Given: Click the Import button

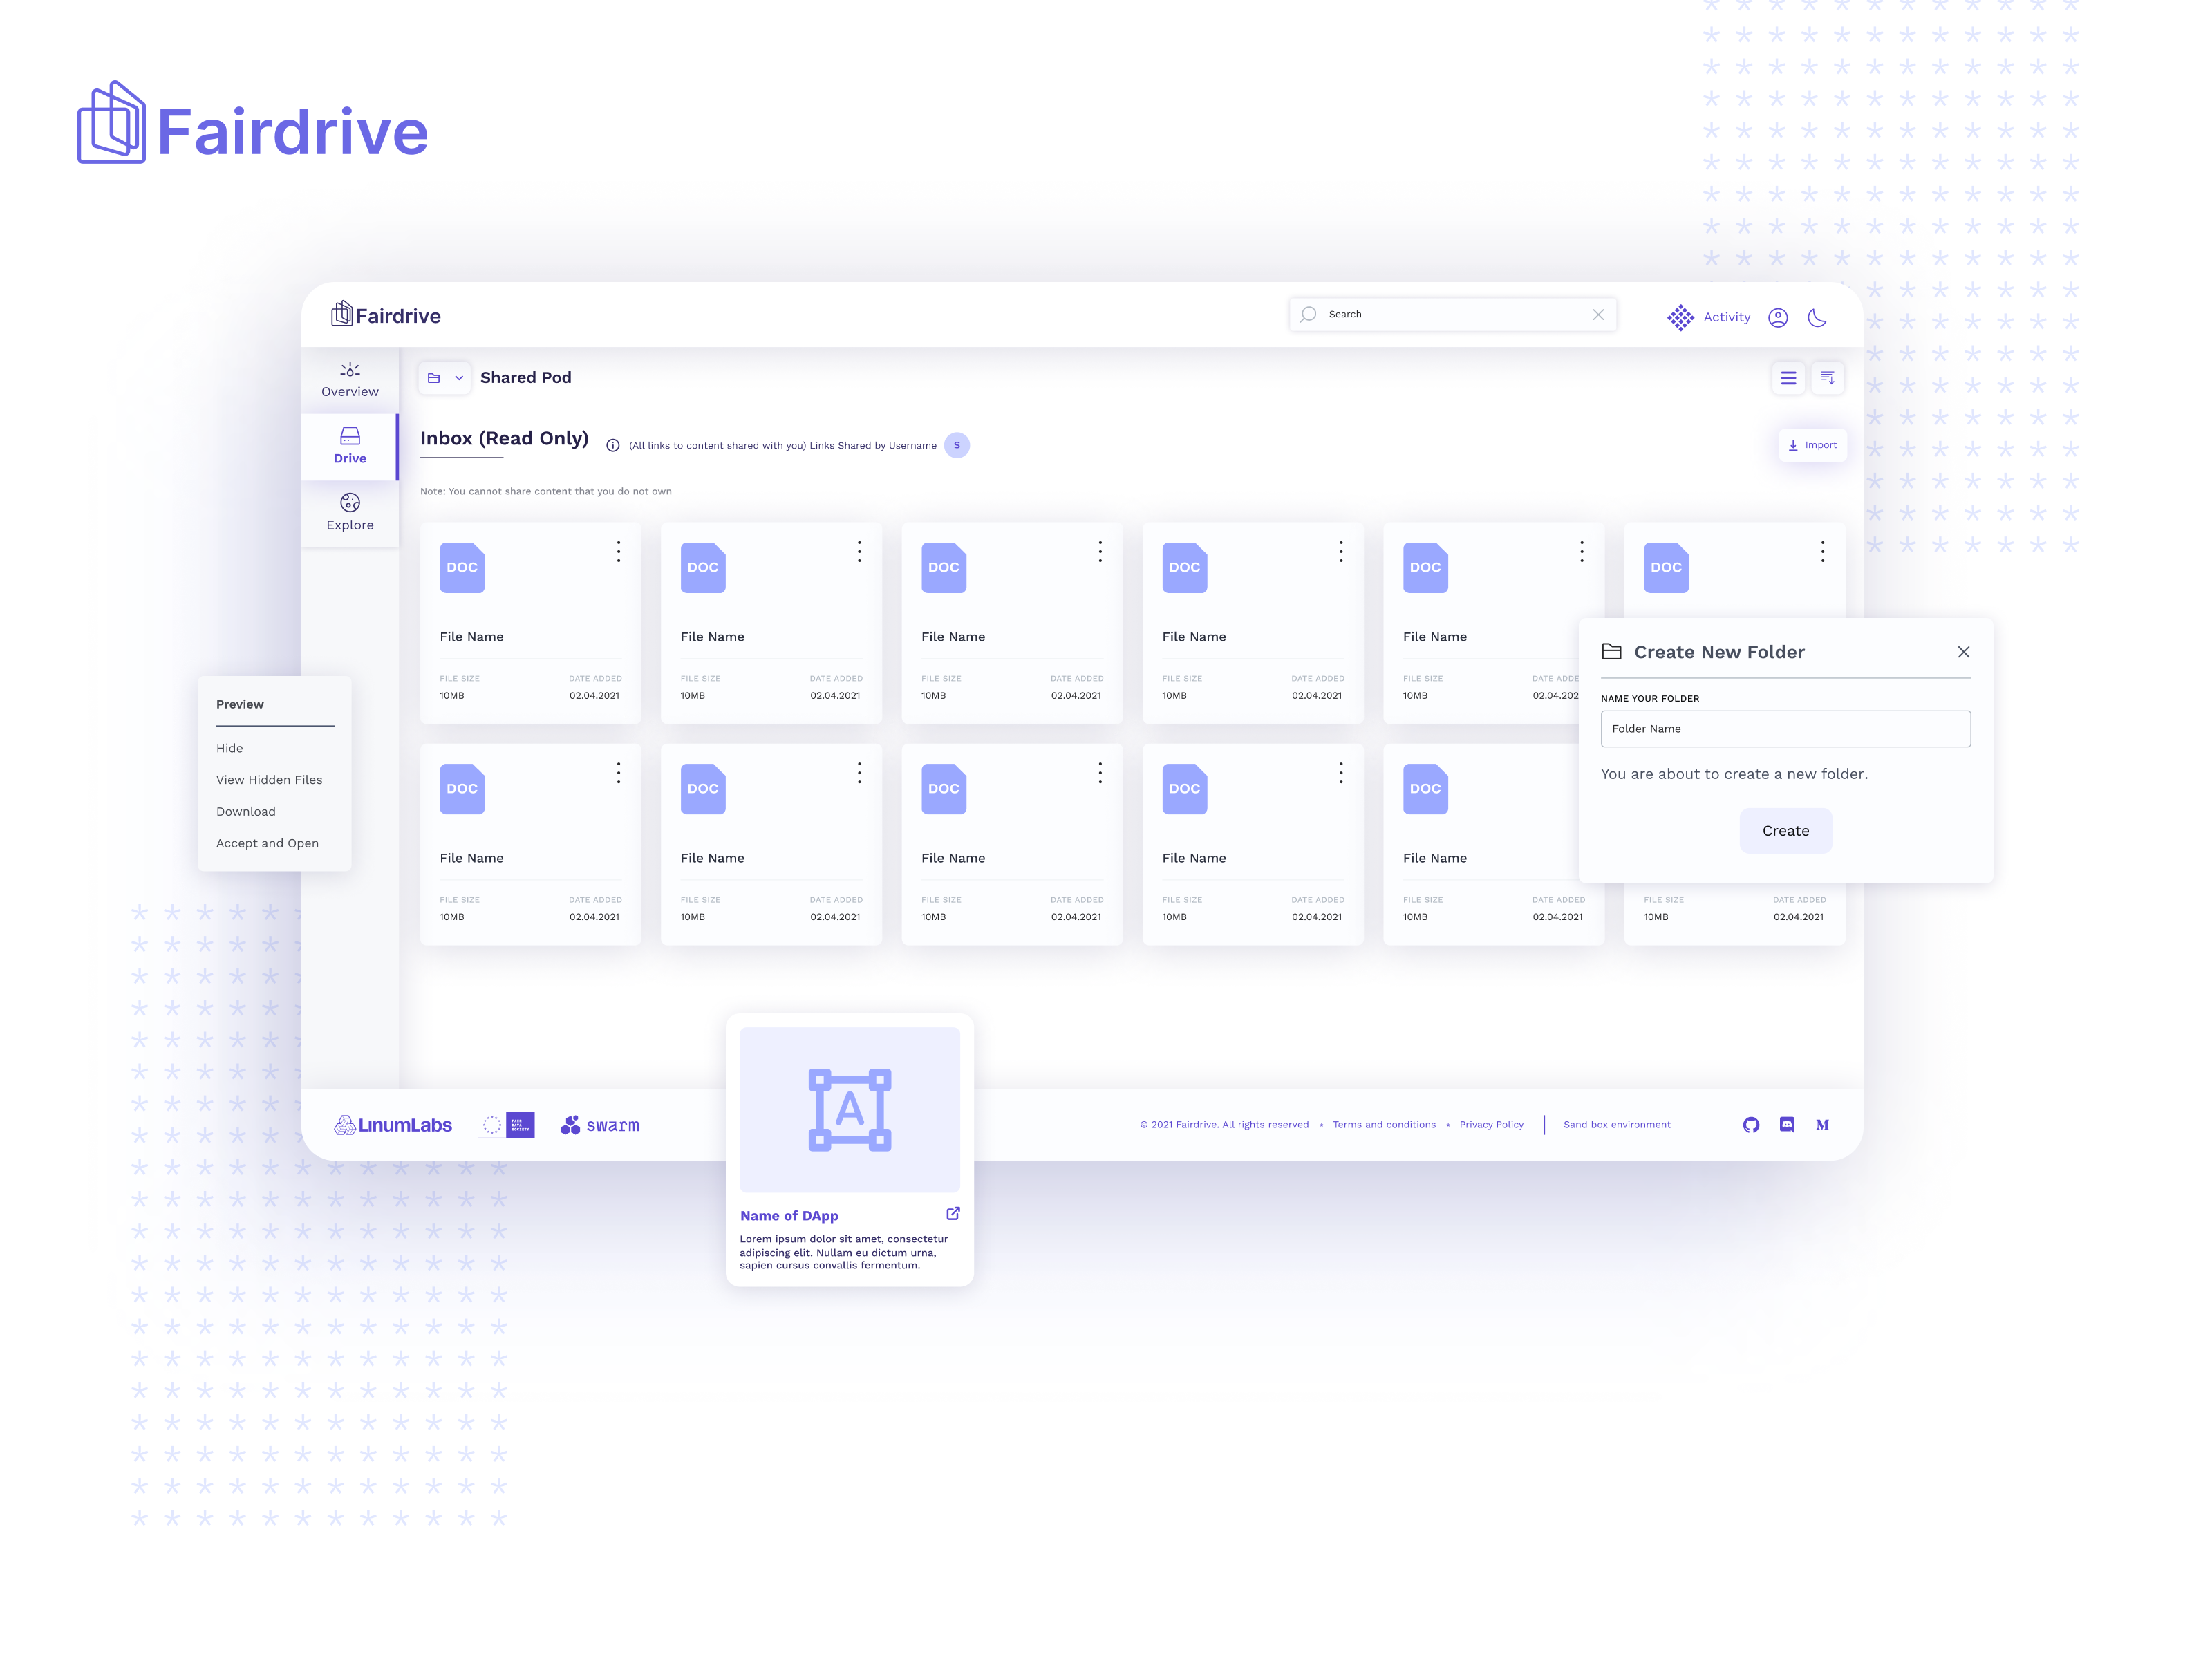Looking at the screenshot, I should 1812,445.
